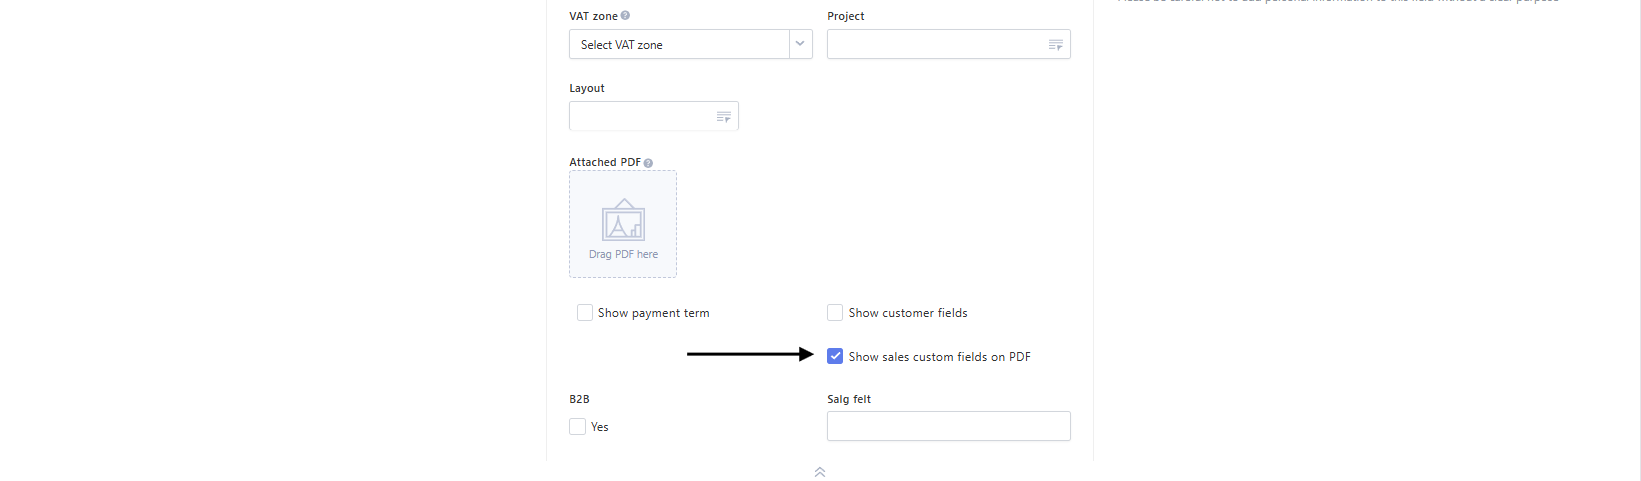Click the Attached PDF field label
The height and width of the screenshot is (481, 1641).
(605, 162)
